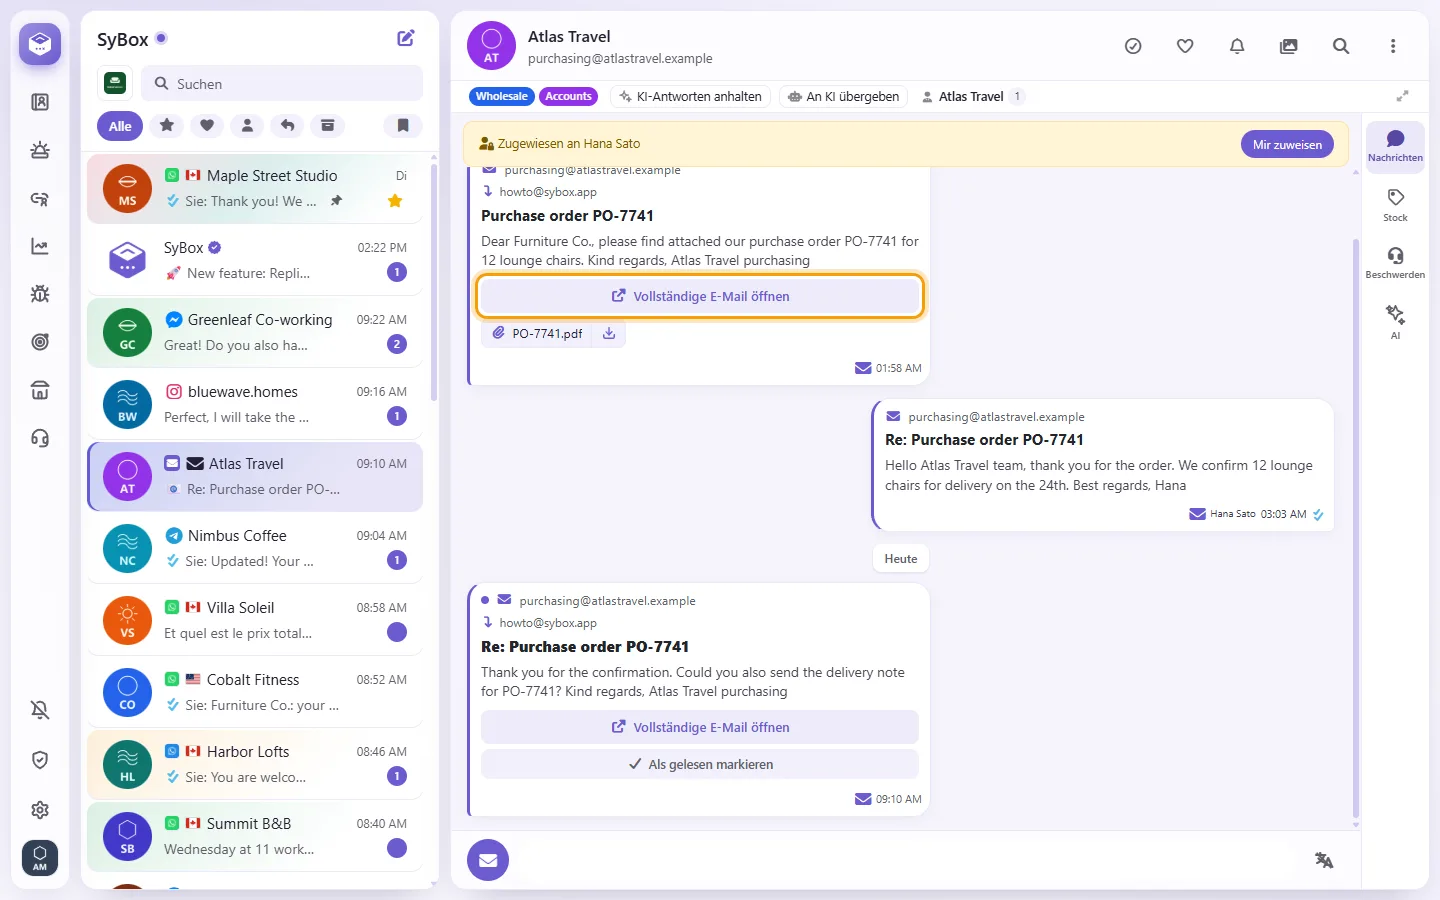
Task: Open the Stock side tab
Action: pos(1395,205)
